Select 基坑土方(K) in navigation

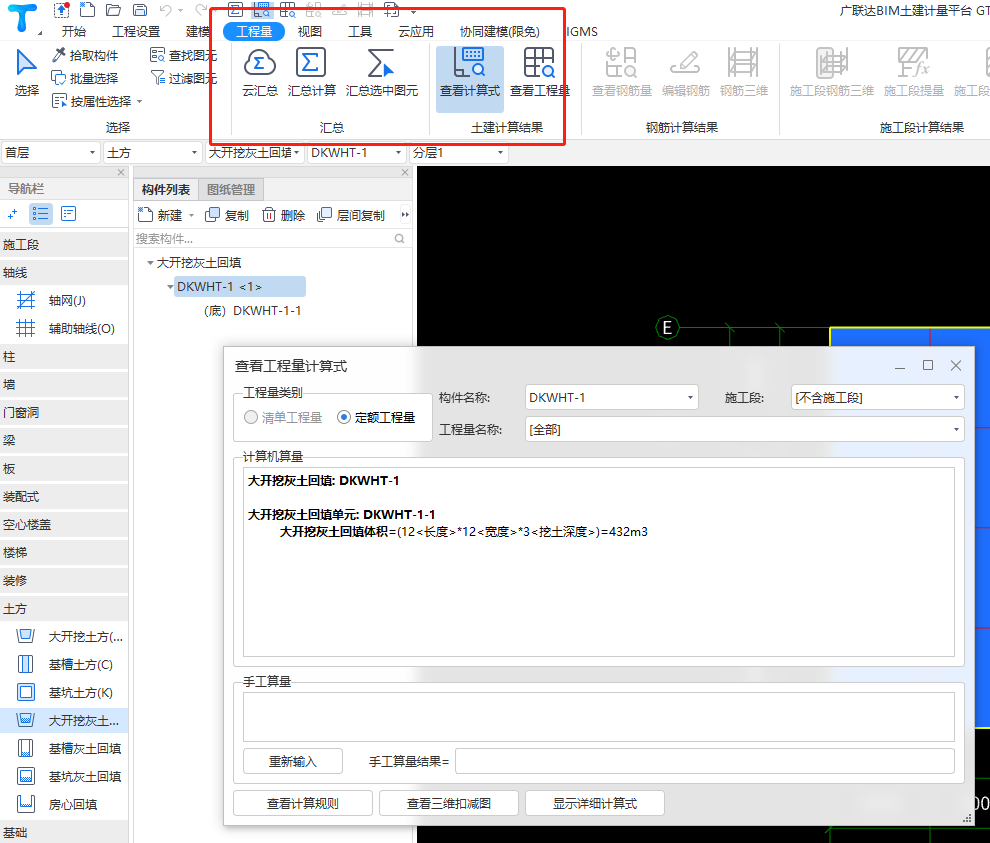pos(63,693)
